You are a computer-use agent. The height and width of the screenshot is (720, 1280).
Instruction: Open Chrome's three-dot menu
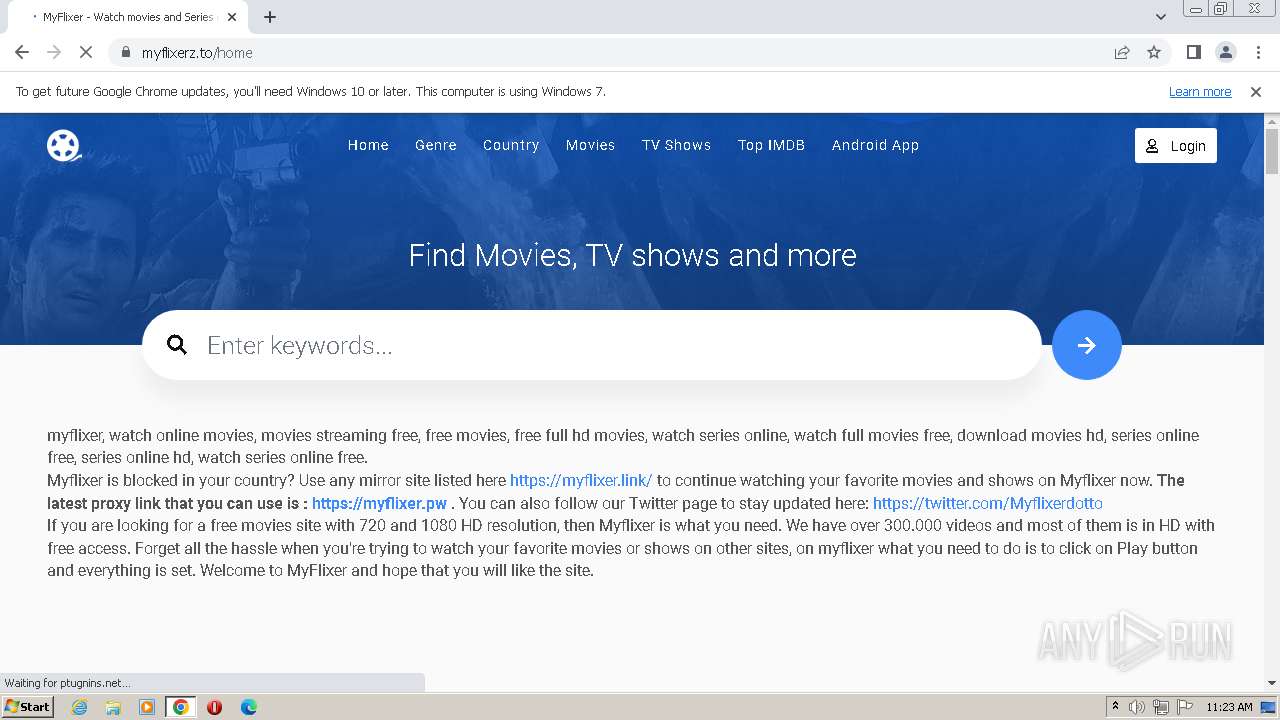click(1258, 52)
